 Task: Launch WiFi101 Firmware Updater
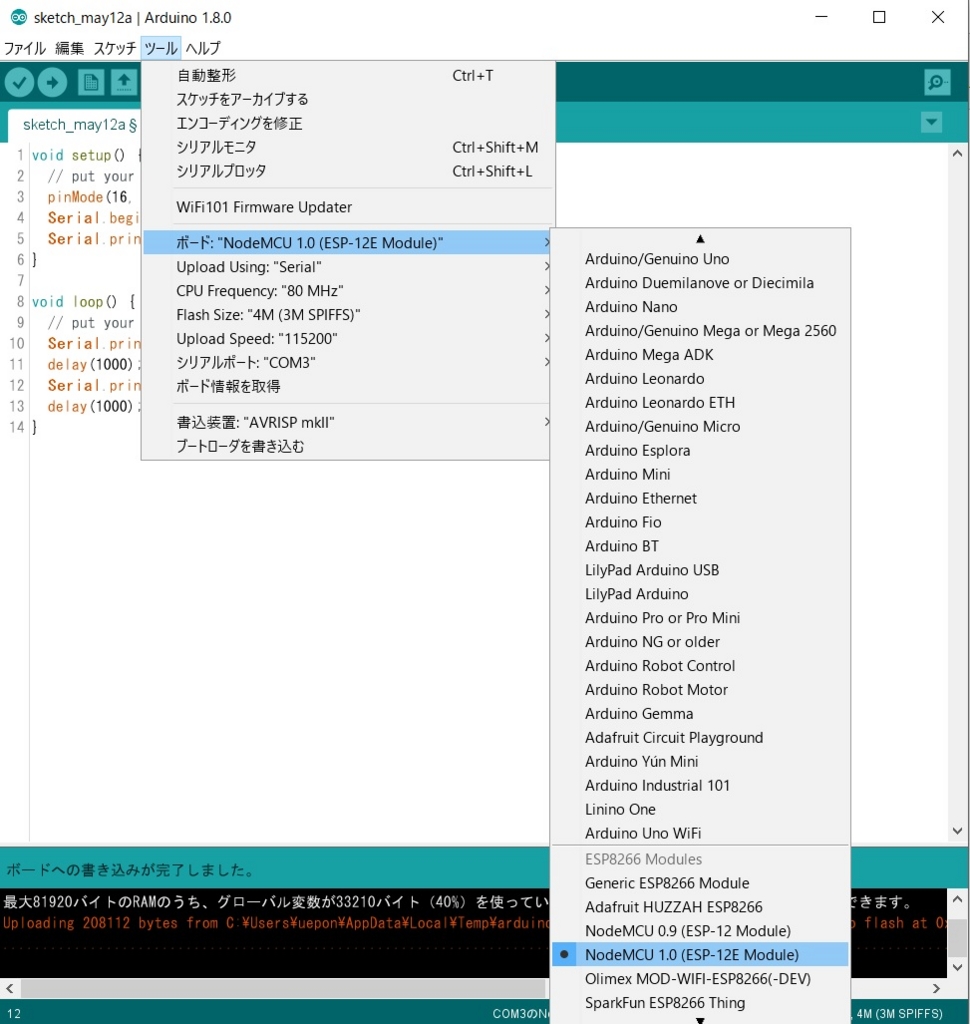point(346,207)
